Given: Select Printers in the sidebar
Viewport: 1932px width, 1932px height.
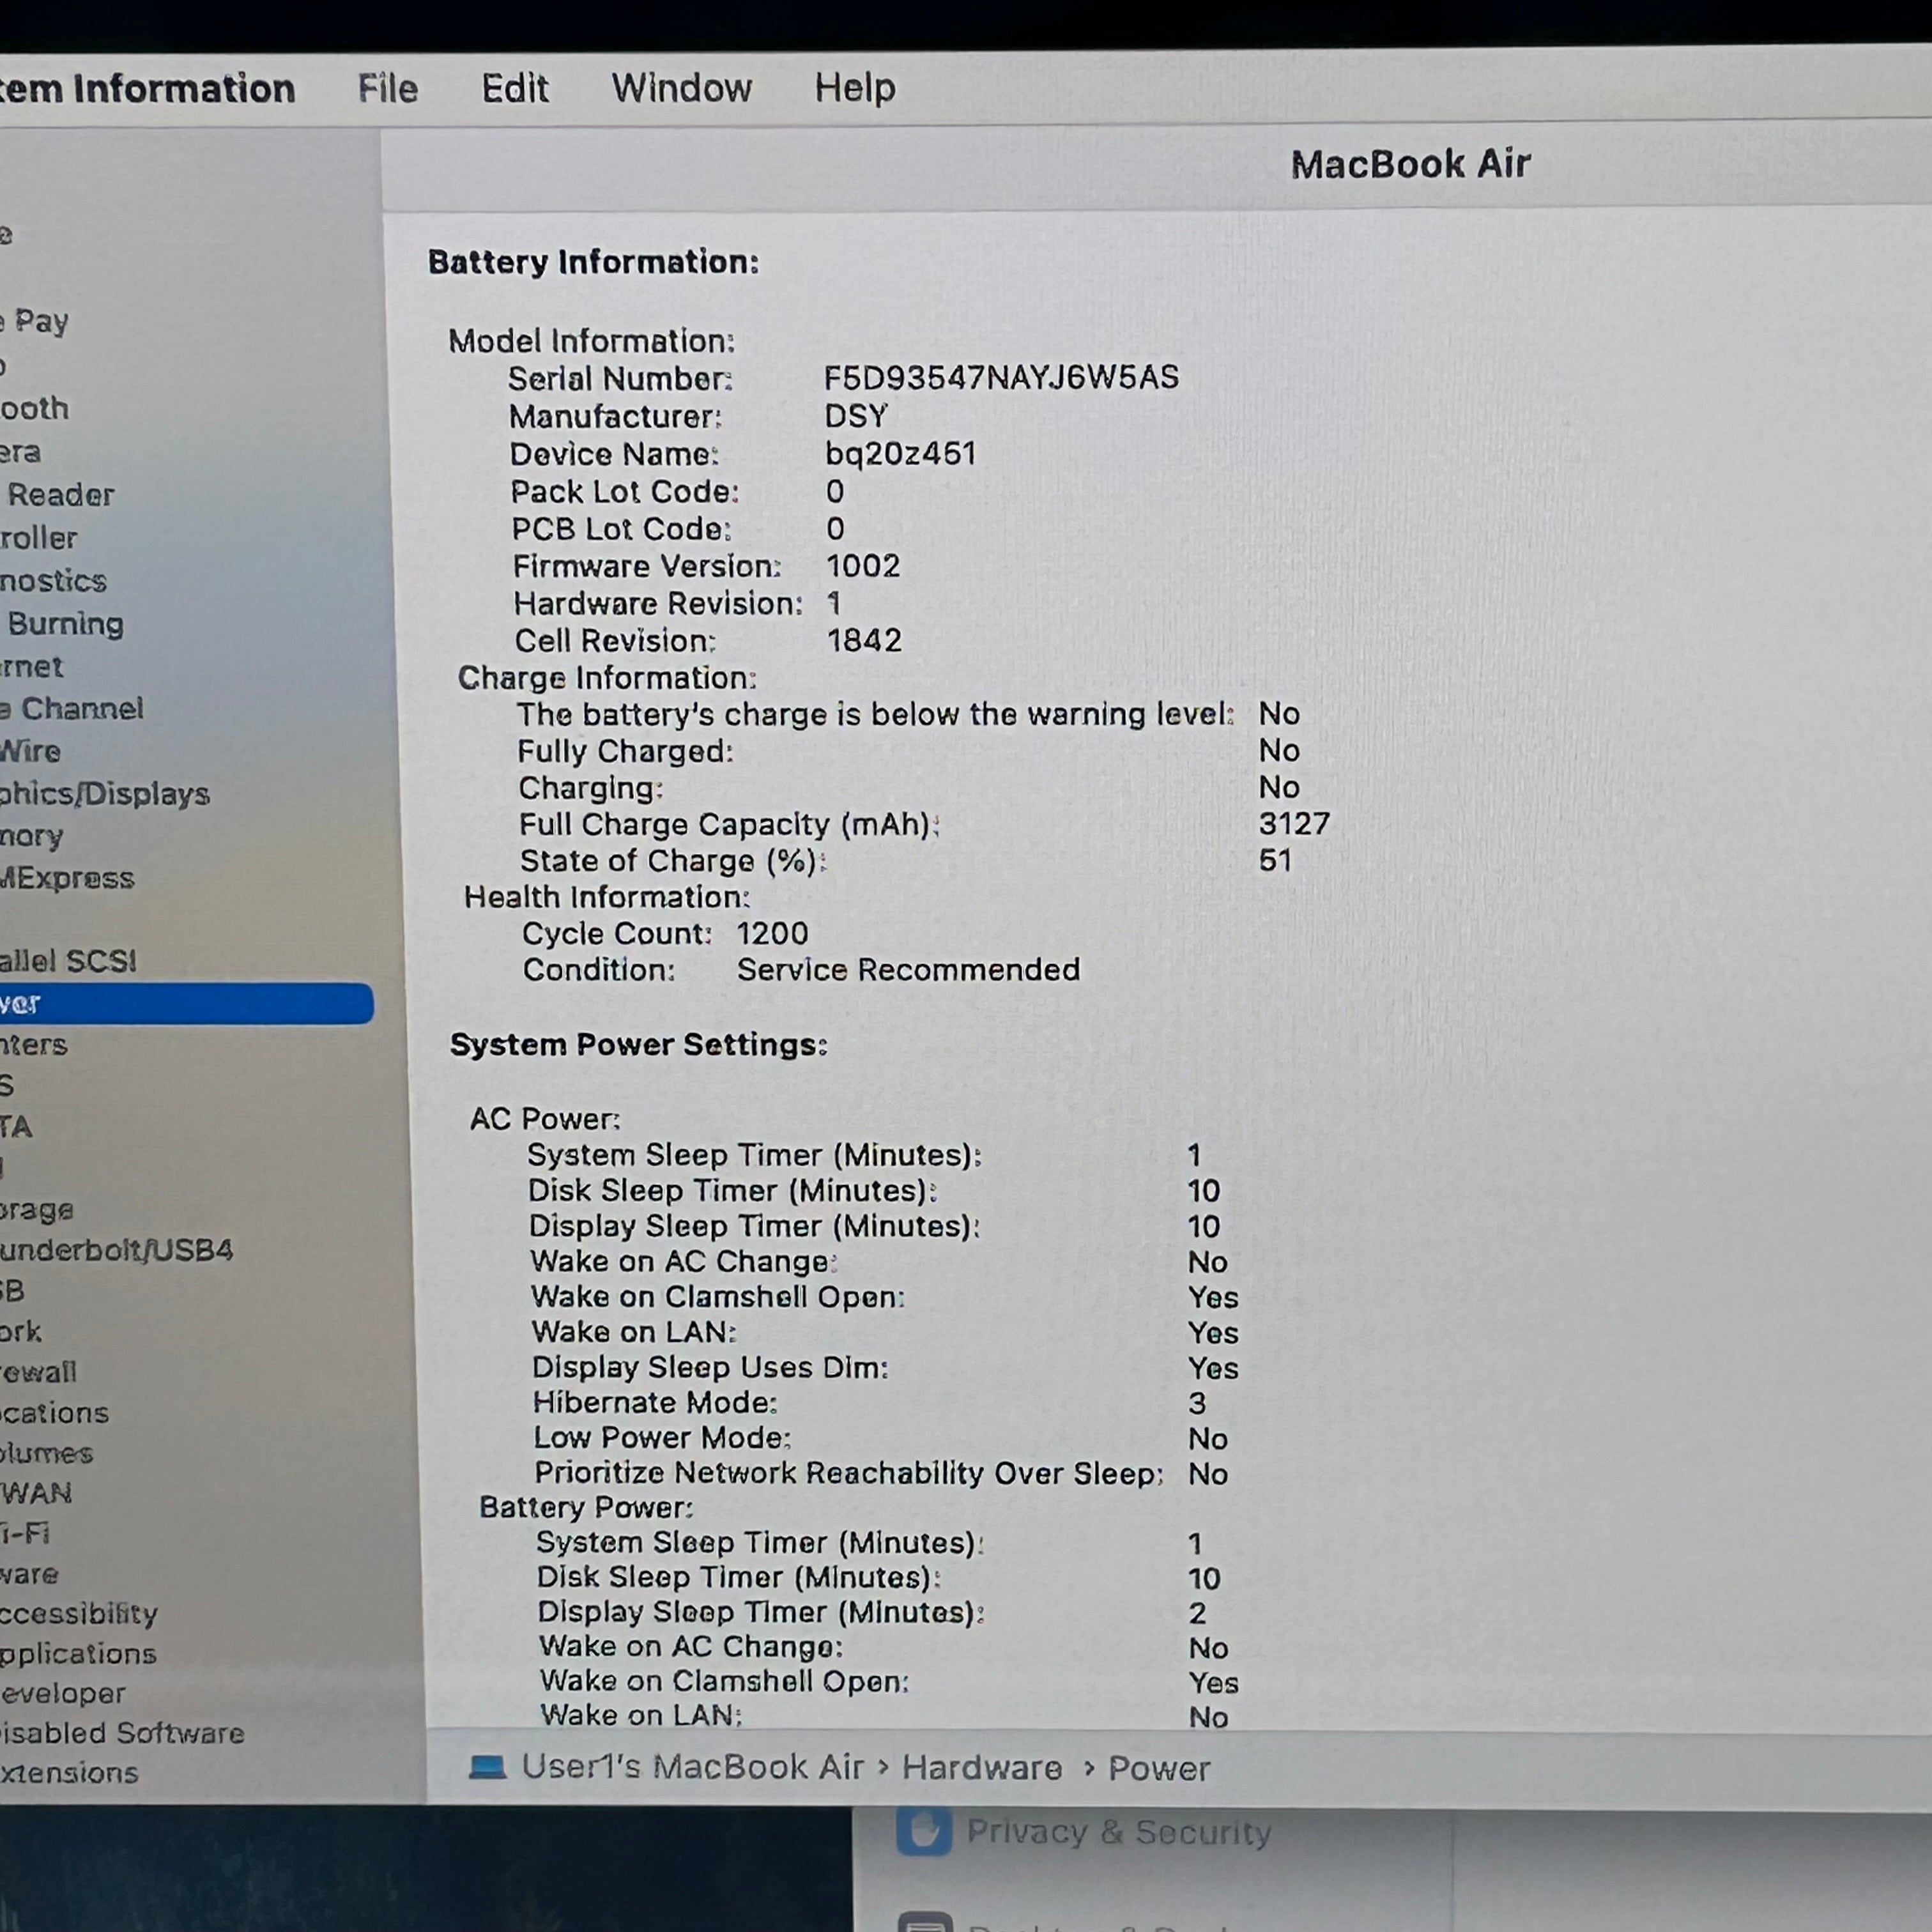Looking at the screenshot, I should (x=34, y=1045).
